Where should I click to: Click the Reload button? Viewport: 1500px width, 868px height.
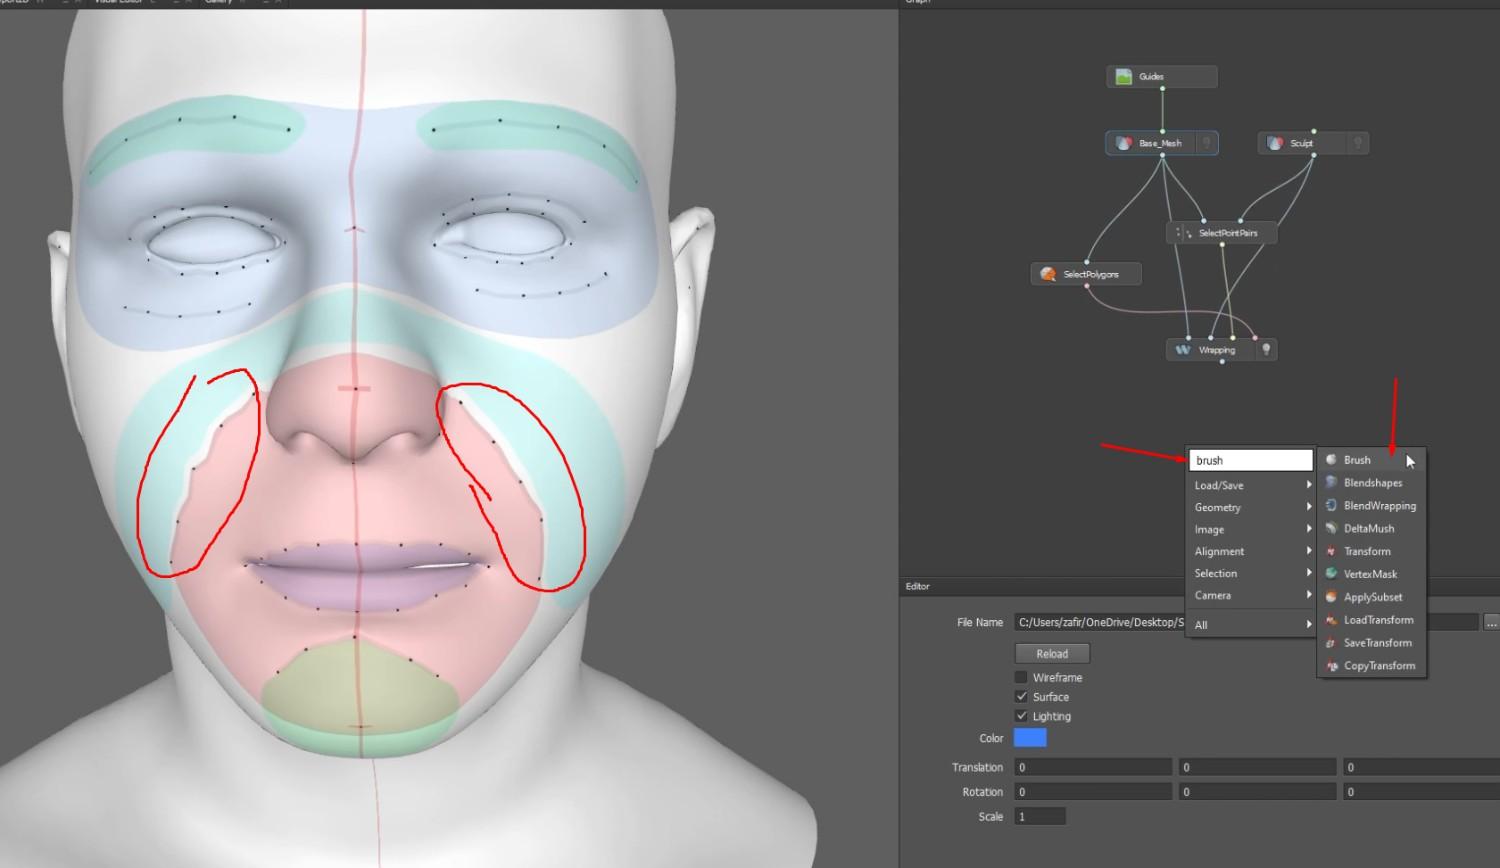tap(1052, 654)
